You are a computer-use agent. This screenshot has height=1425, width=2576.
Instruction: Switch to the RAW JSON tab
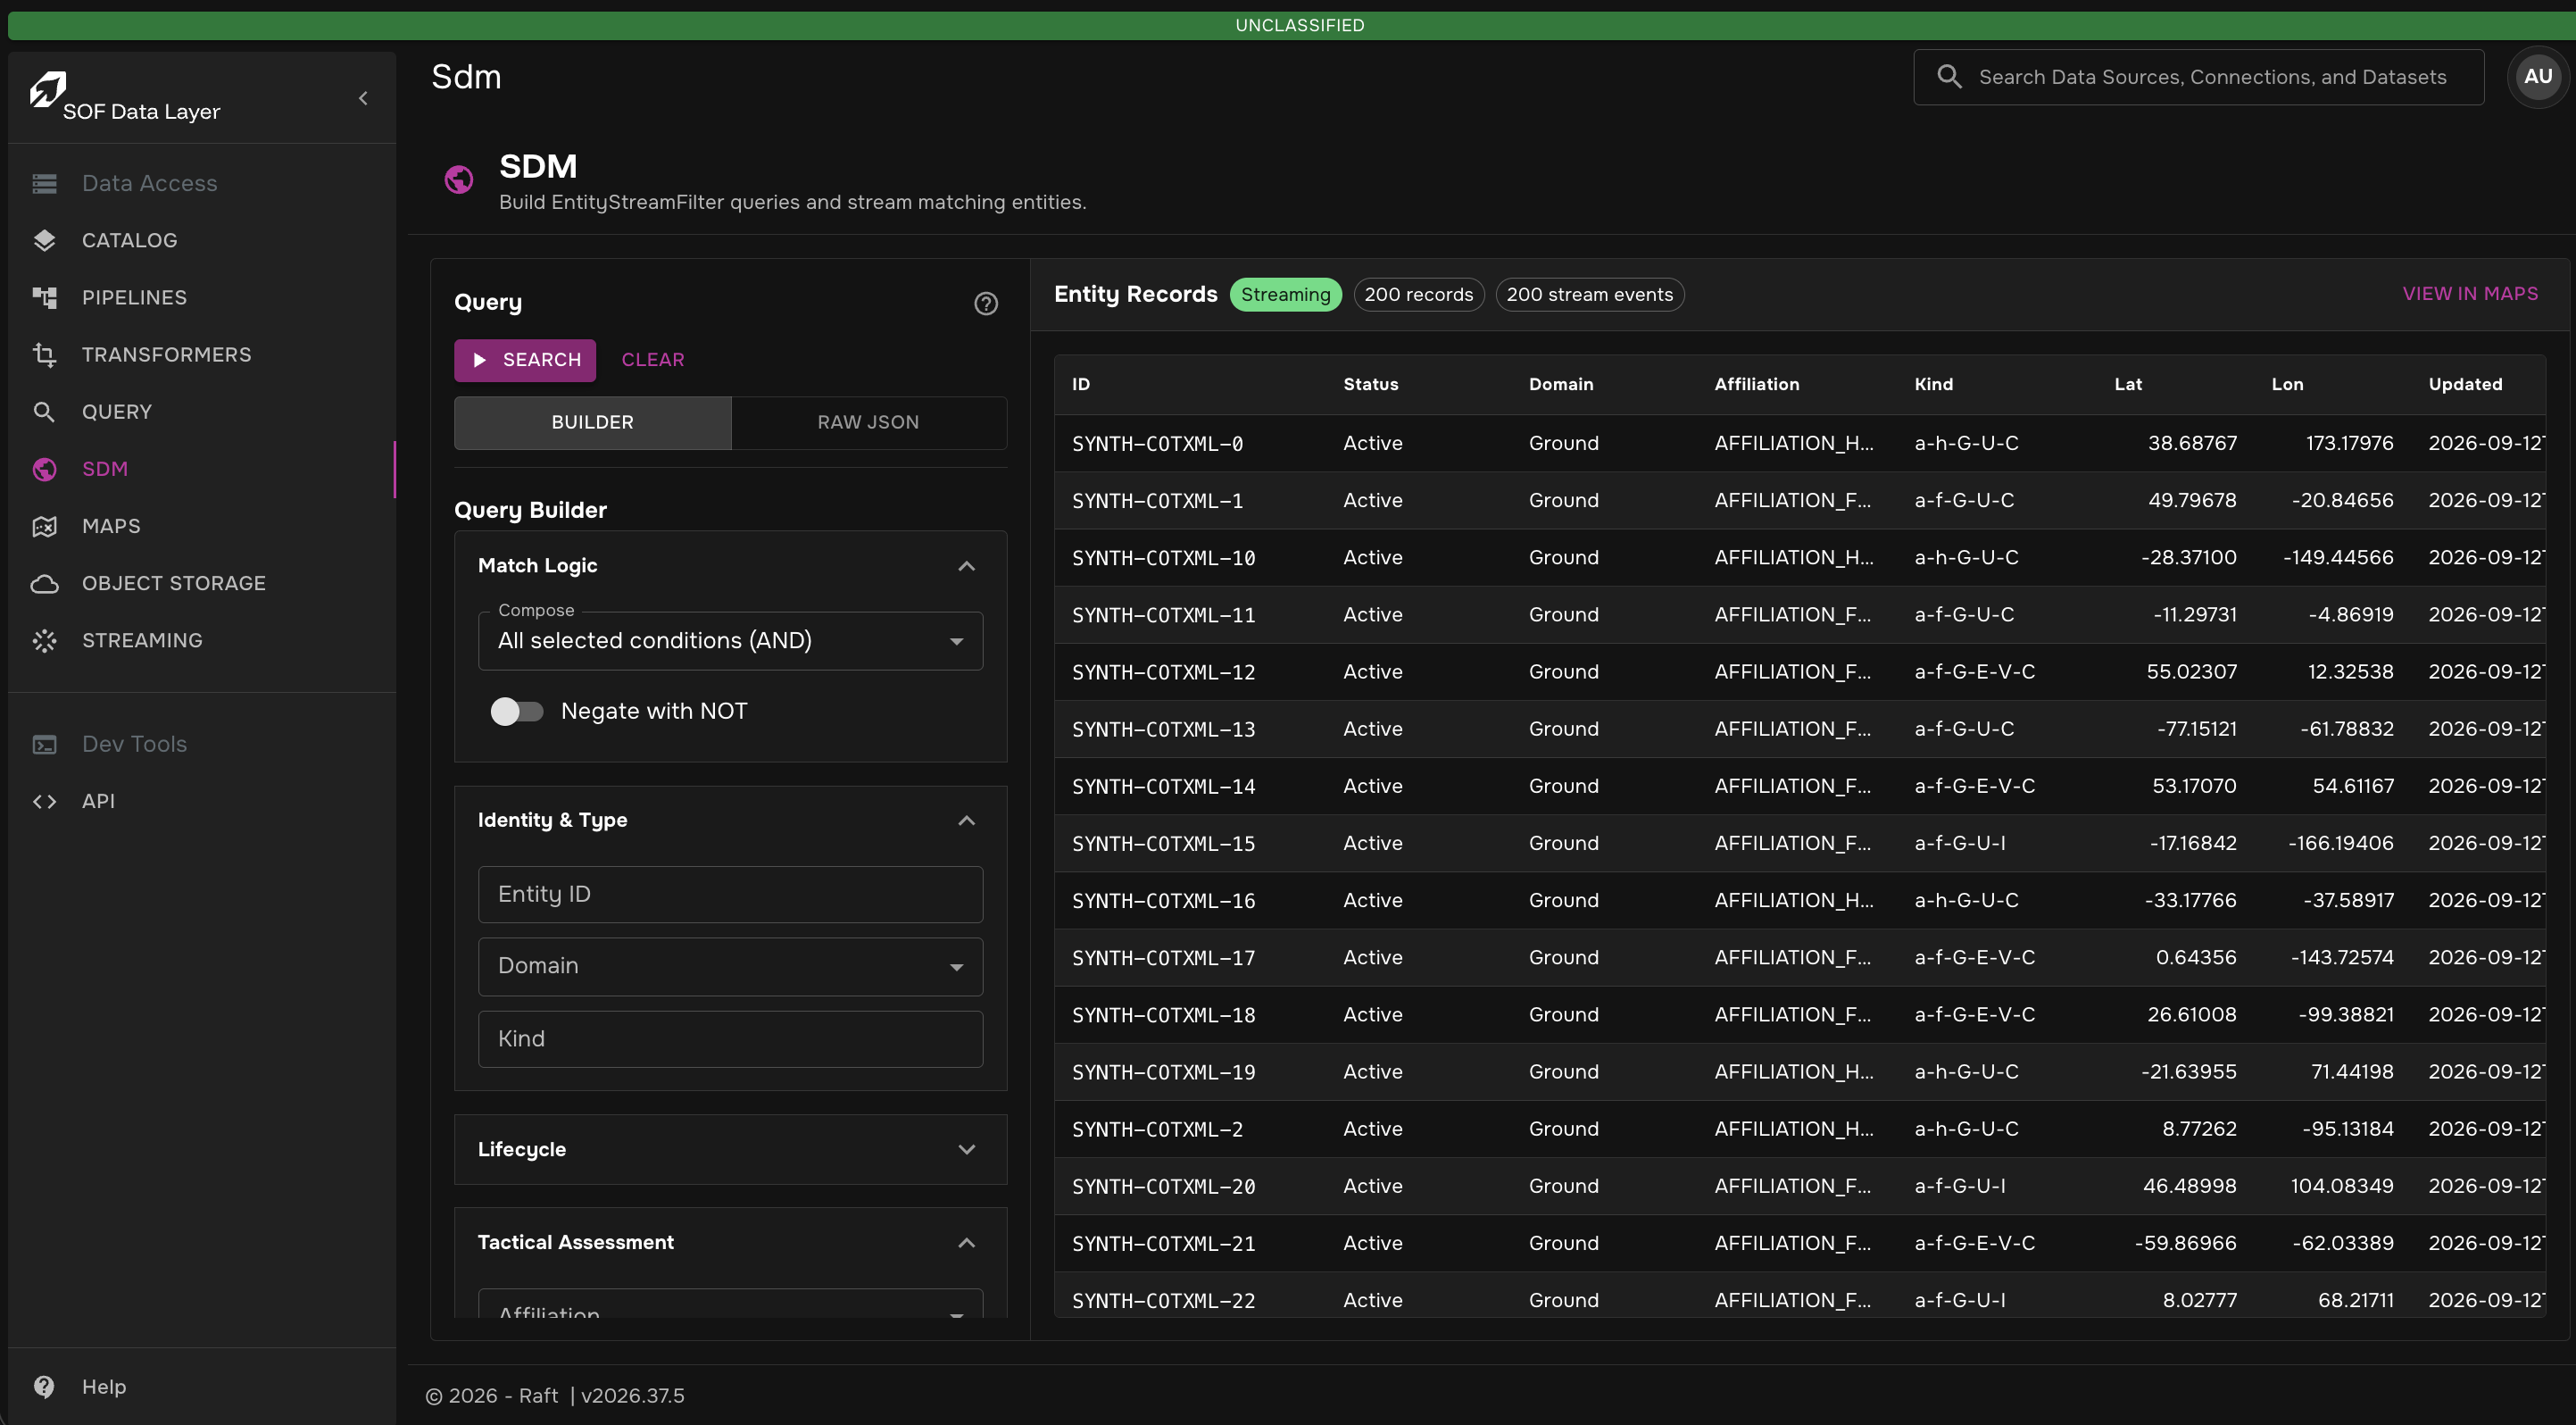coord(868,422)
